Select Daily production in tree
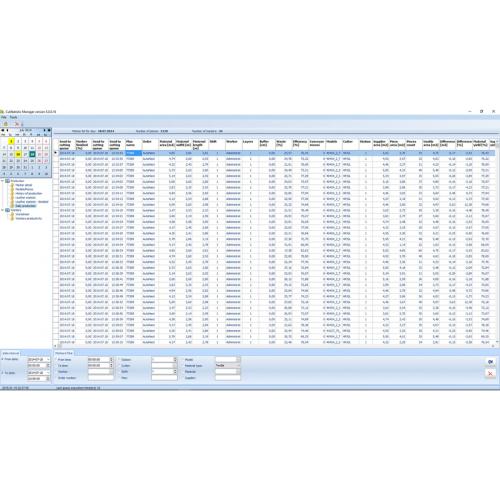 coord(25,206)
